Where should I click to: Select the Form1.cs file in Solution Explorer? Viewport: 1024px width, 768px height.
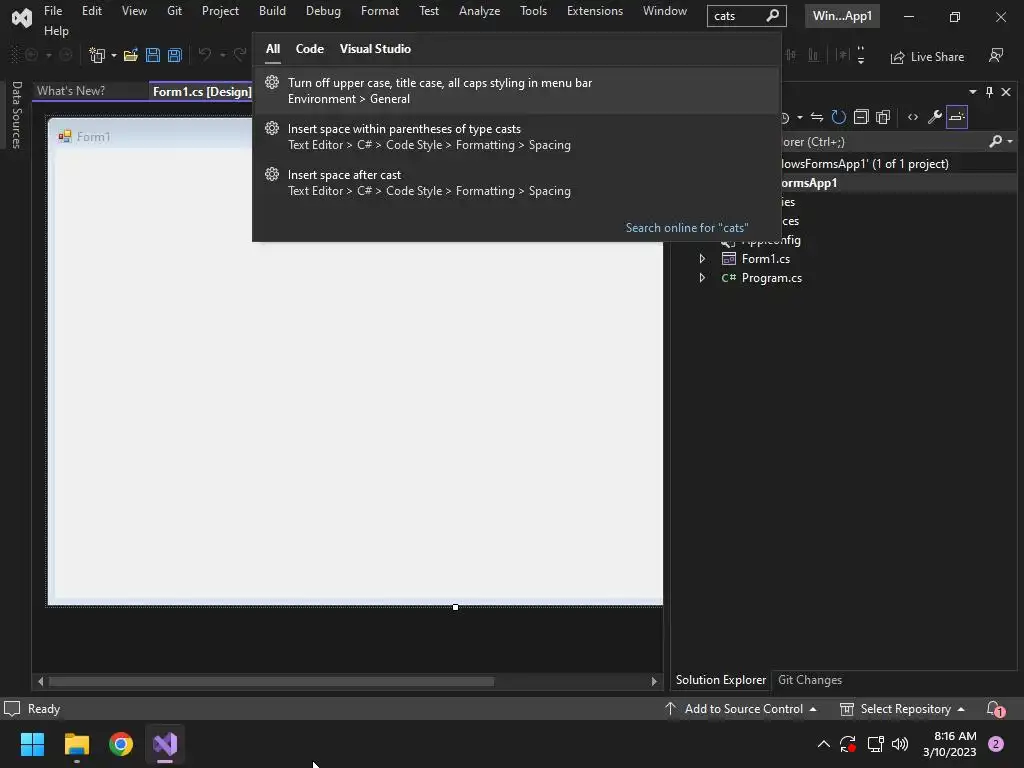tap(765, 259)
